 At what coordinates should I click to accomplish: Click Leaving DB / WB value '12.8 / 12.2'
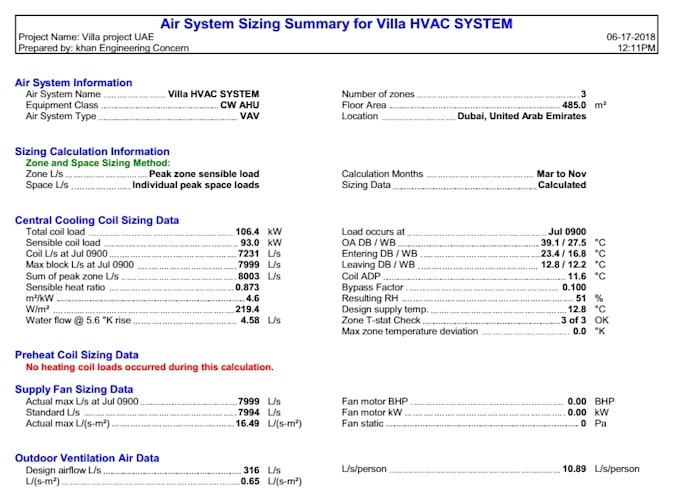point(563,264)
